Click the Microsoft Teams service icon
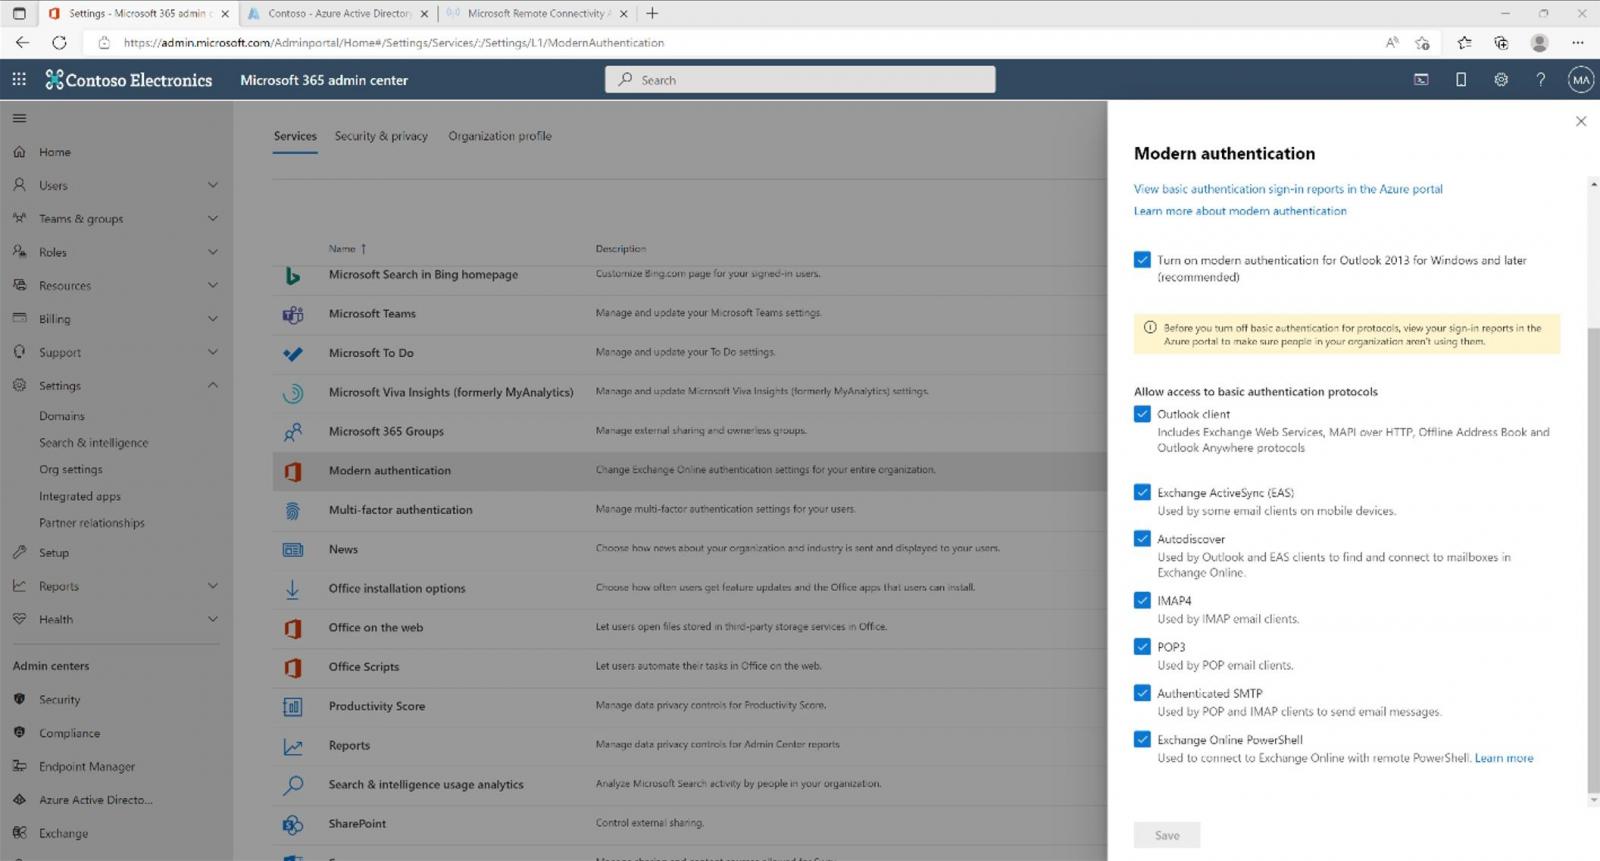This screenshot has width=1600, height=861. (292, 314)
